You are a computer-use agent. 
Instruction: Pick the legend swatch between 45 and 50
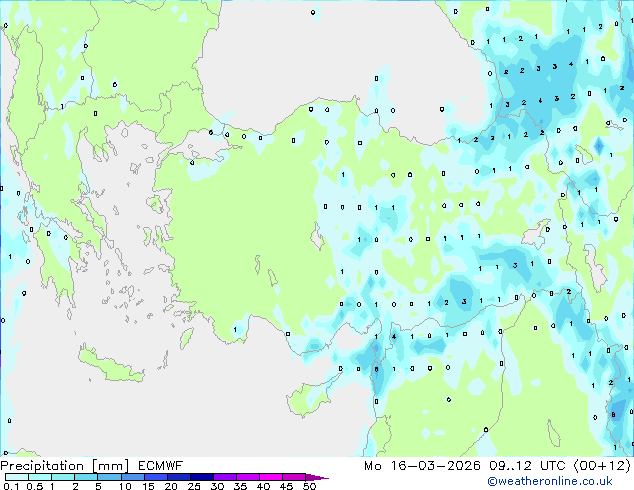[294, 477]
